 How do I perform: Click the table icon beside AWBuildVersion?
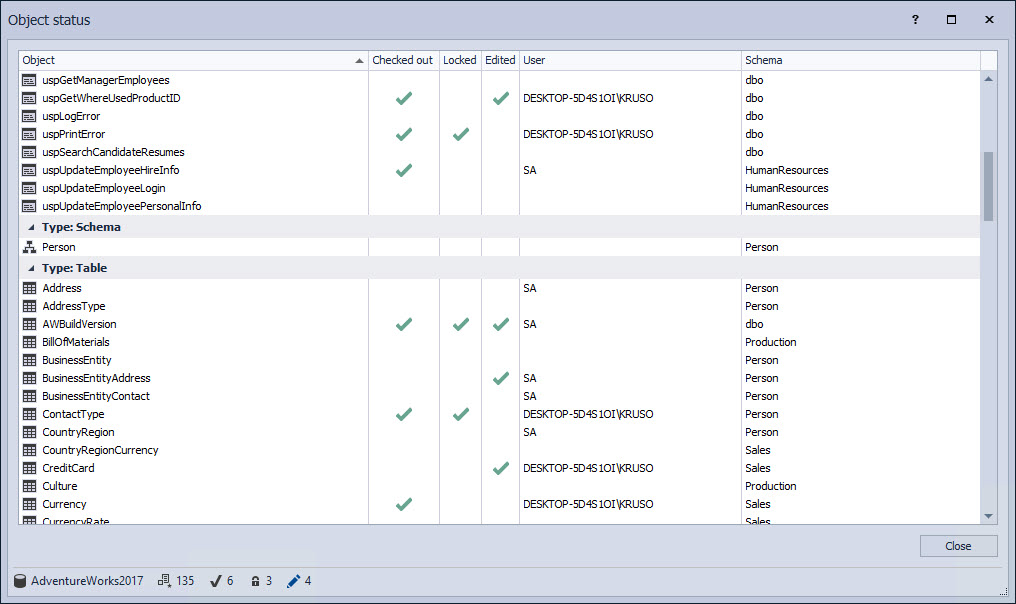click(29, 324)
